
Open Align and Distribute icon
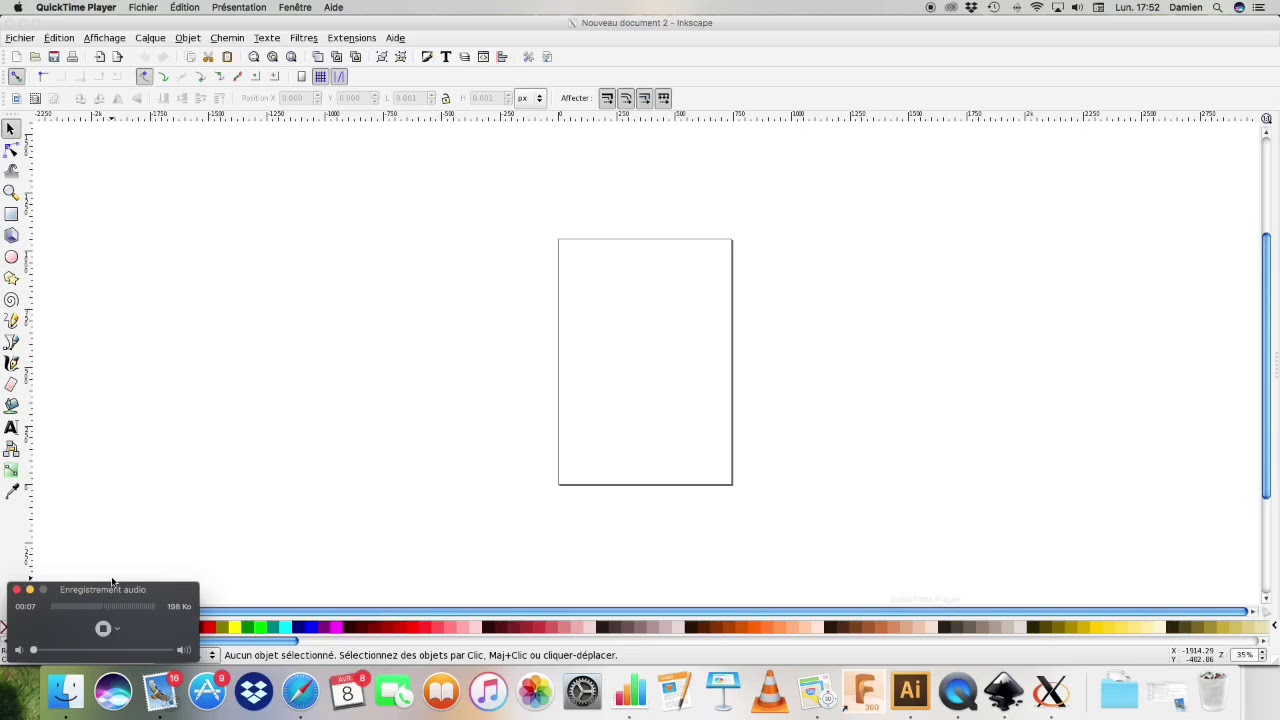[x=502, y=57]
